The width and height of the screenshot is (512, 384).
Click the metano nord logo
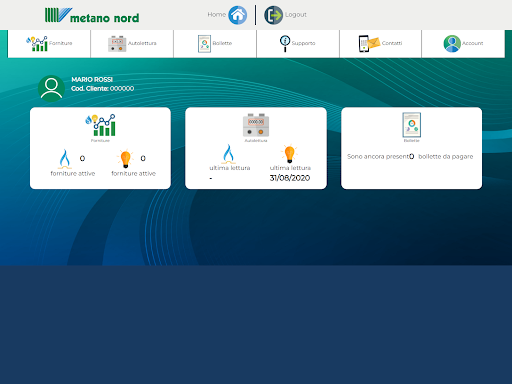(x=92, y=15)
